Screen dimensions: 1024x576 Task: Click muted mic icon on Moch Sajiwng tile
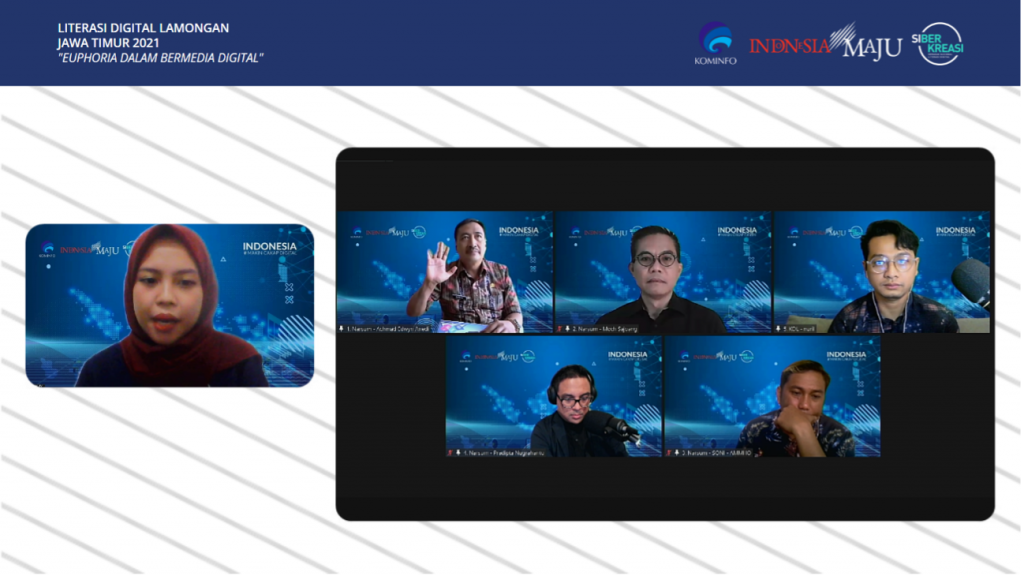click(x=560, y=328)
